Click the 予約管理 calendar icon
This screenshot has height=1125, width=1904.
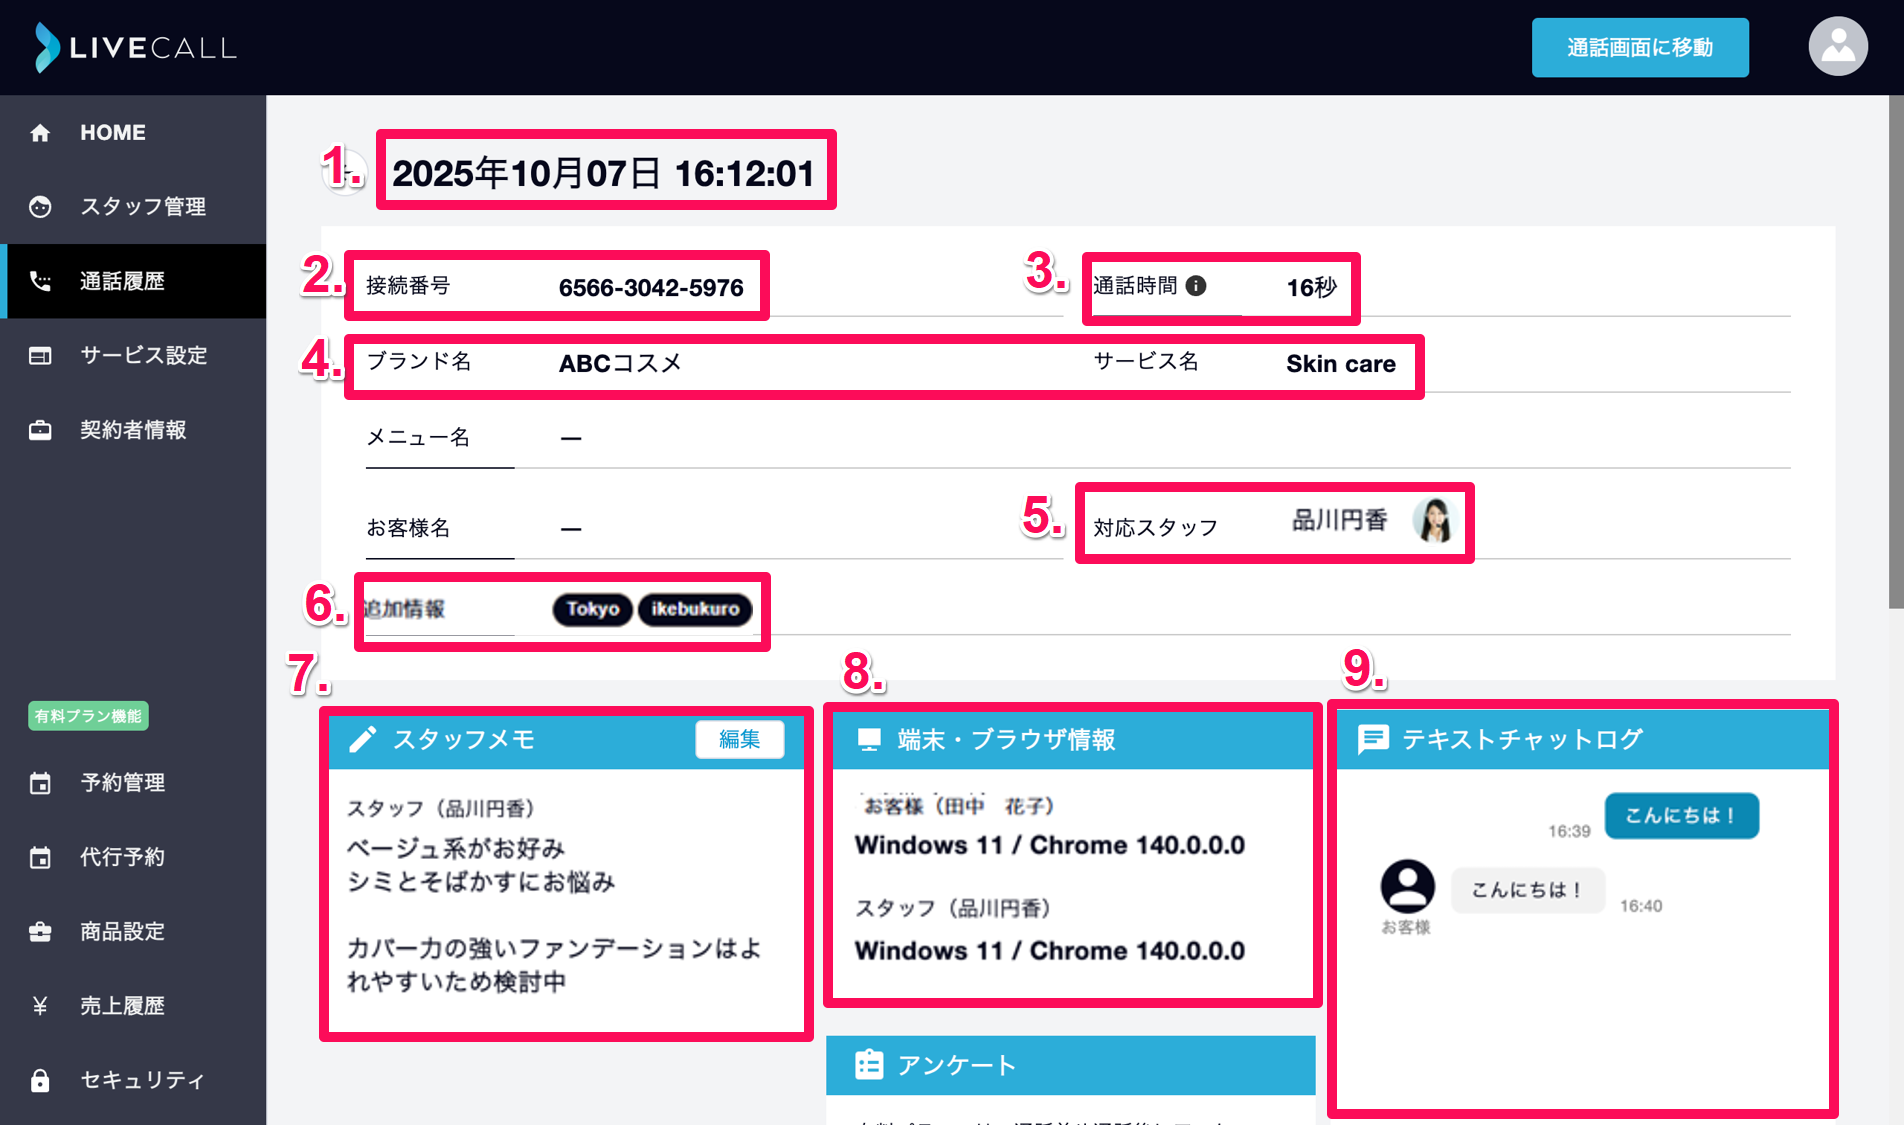(x=40, y=783)
